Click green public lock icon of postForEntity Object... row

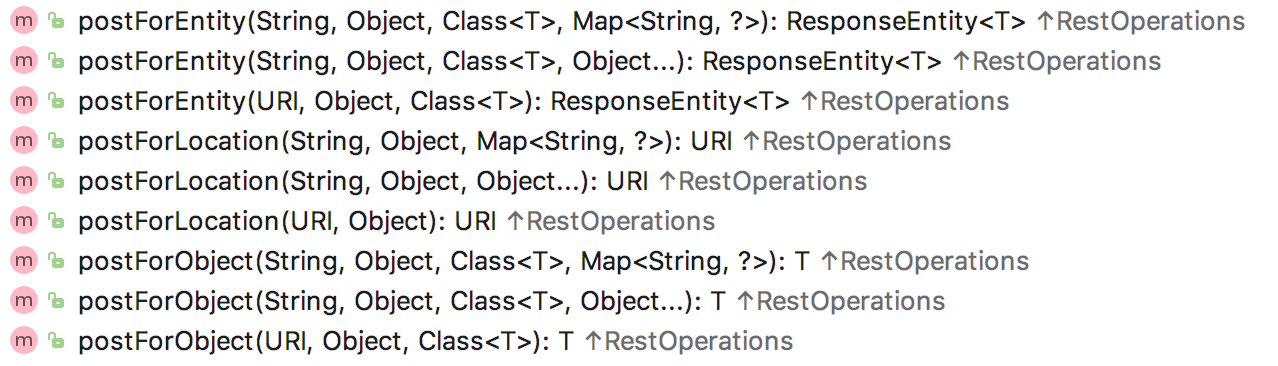click(57, 61)
